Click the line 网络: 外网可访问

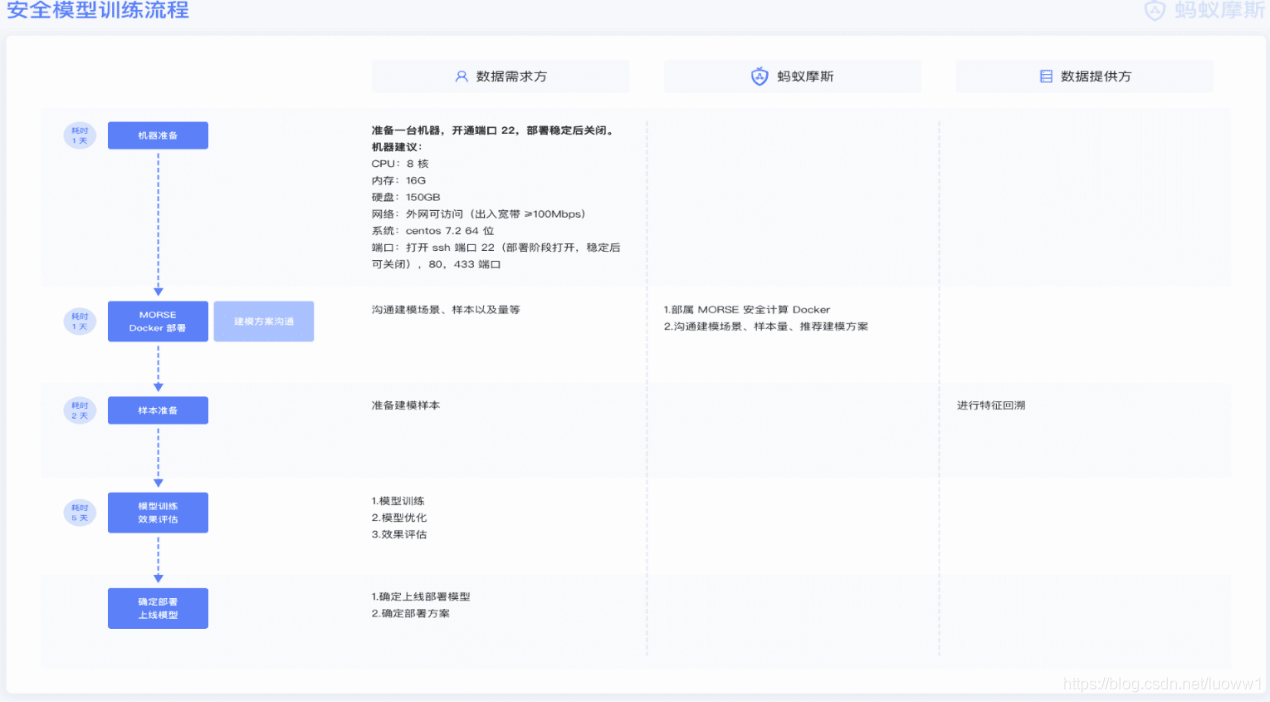pyautogui.click(x=478, y=214)
